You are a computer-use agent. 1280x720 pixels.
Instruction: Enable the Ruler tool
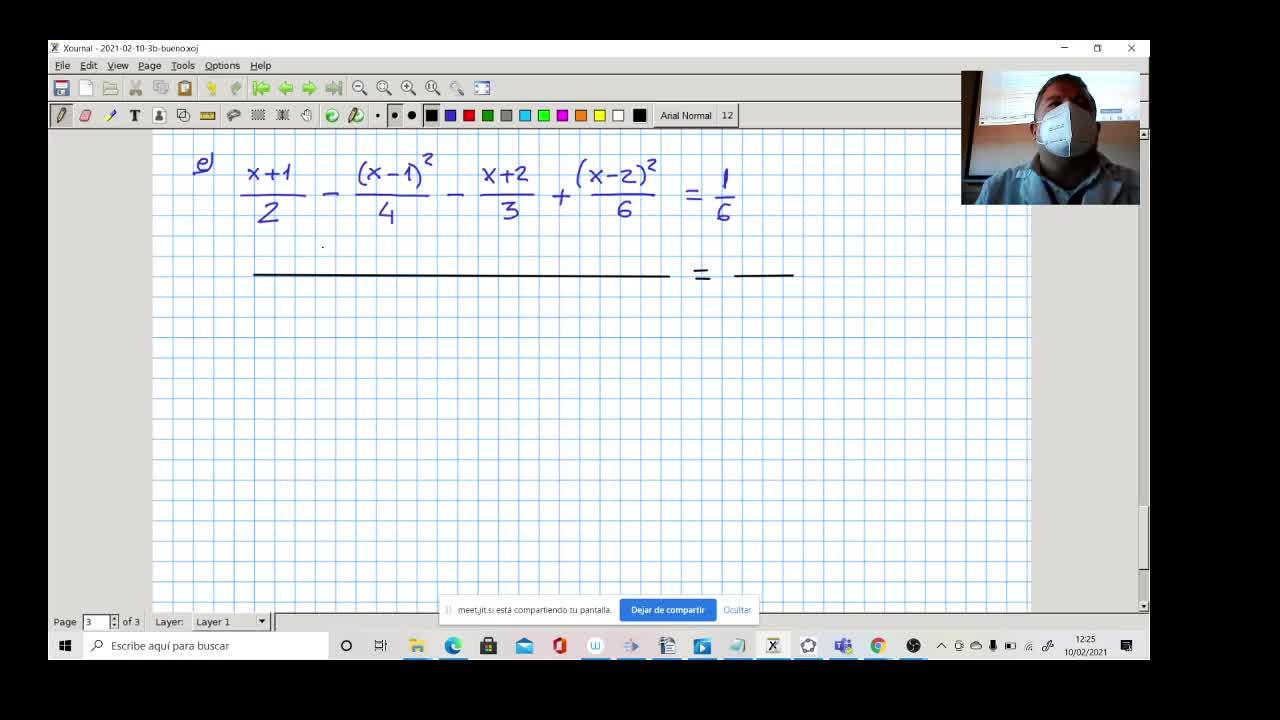[208, 116]
